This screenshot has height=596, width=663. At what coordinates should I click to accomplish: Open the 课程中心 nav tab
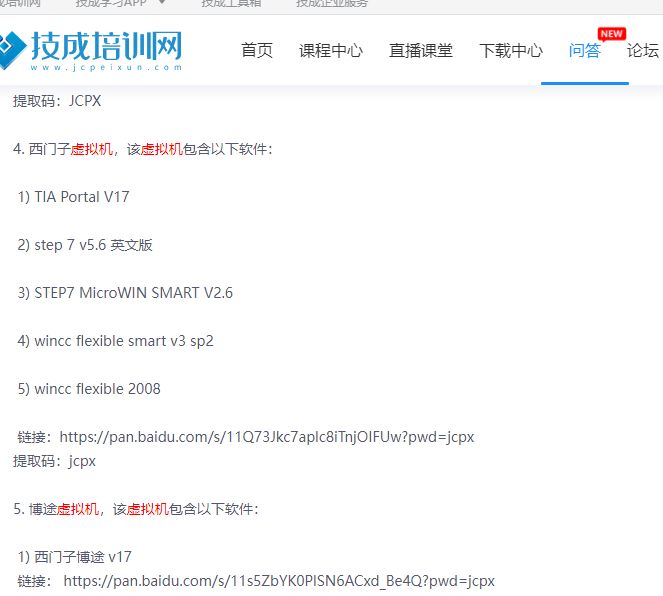click(x=331, y=50)
